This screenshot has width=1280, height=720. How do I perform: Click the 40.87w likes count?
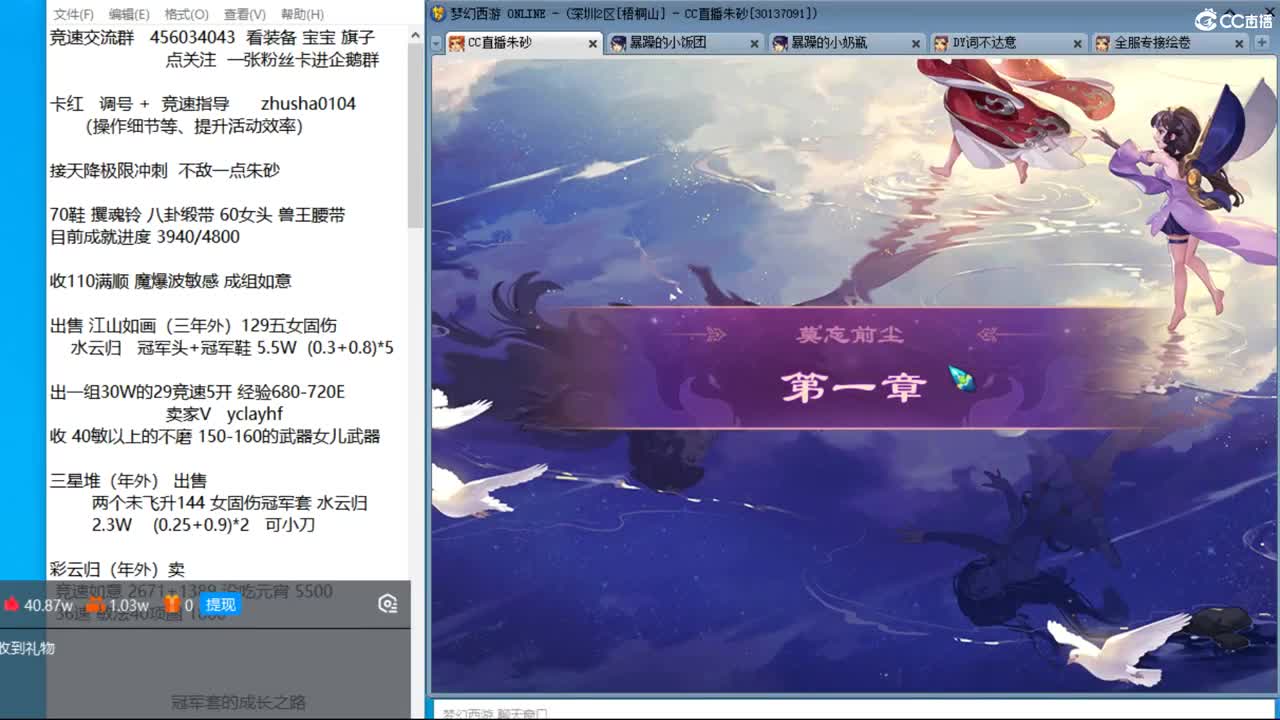[x=48, y=605]
